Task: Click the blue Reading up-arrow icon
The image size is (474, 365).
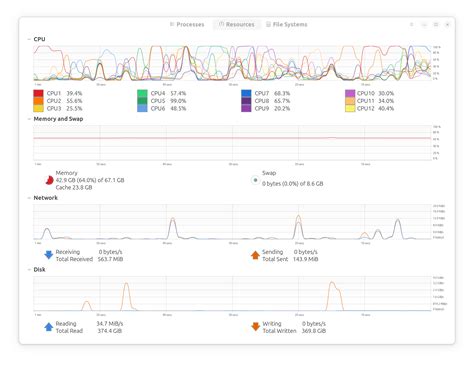Action: tap(49, 327)
